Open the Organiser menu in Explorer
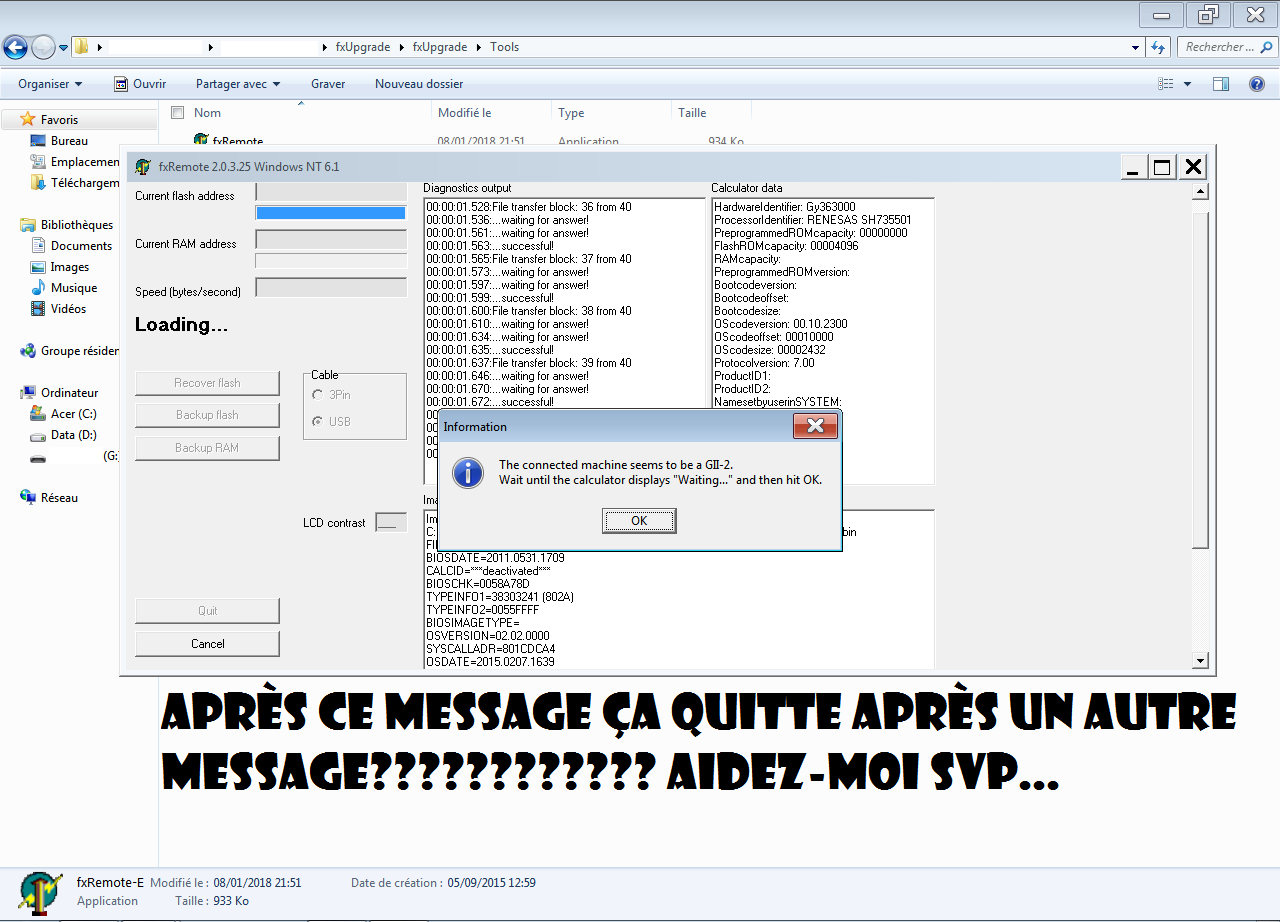The image size is (1280, 922). [50, 84]
